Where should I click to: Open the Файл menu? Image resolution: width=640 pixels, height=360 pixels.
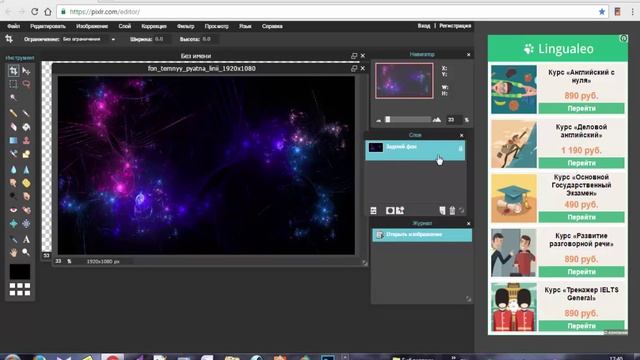(13, 26)
